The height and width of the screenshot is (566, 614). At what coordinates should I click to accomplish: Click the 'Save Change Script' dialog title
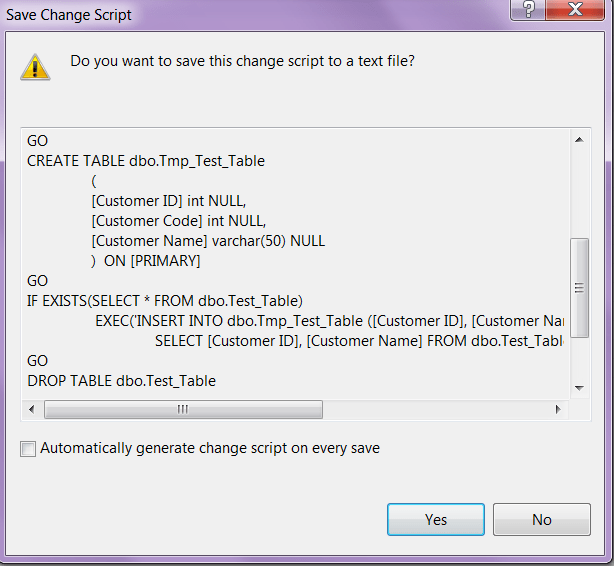click(69, 15)
